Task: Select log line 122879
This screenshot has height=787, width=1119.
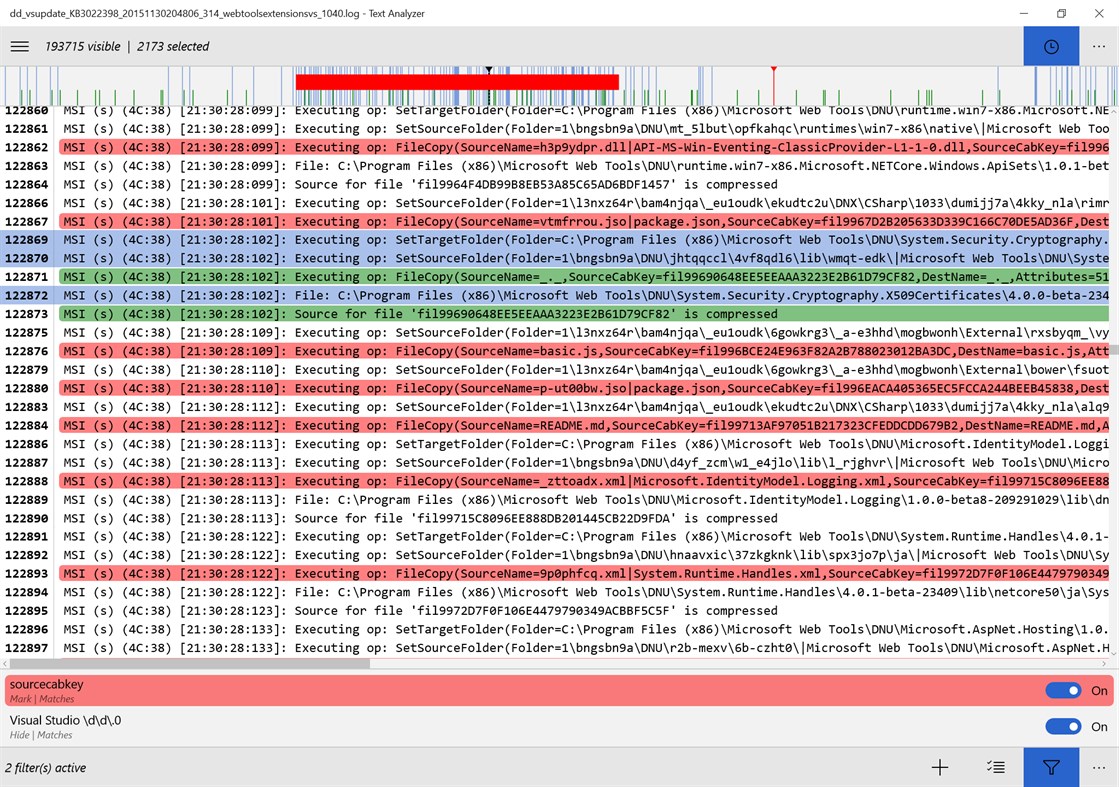Action: (557, 370)
